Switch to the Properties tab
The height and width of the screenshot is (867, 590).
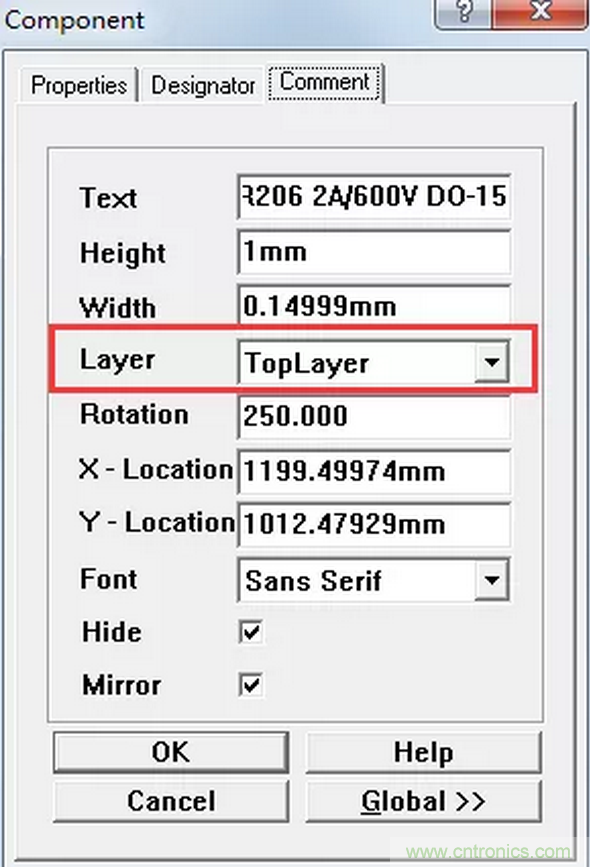(79, 85)
